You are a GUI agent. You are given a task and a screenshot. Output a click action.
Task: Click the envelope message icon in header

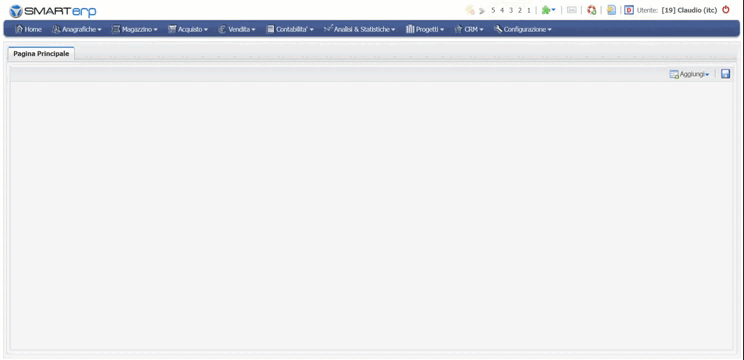click(571, 10)
